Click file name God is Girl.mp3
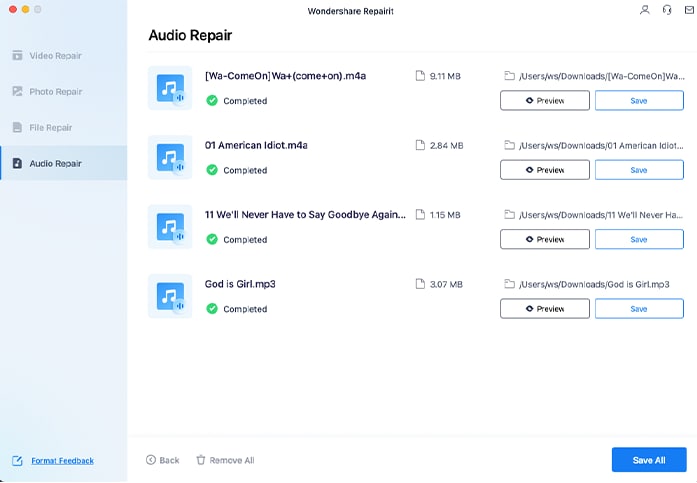The image size is (697, 483). tap(240, 284)
